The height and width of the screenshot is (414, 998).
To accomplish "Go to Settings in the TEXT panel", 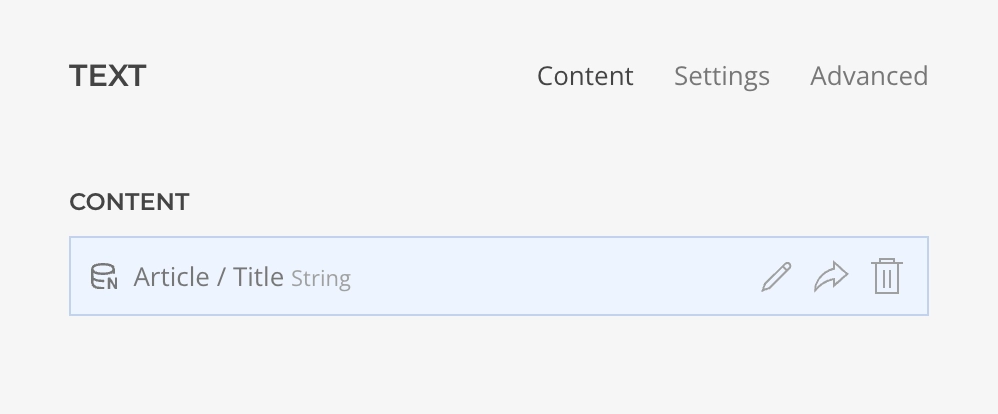I will (x=721, y=76).
